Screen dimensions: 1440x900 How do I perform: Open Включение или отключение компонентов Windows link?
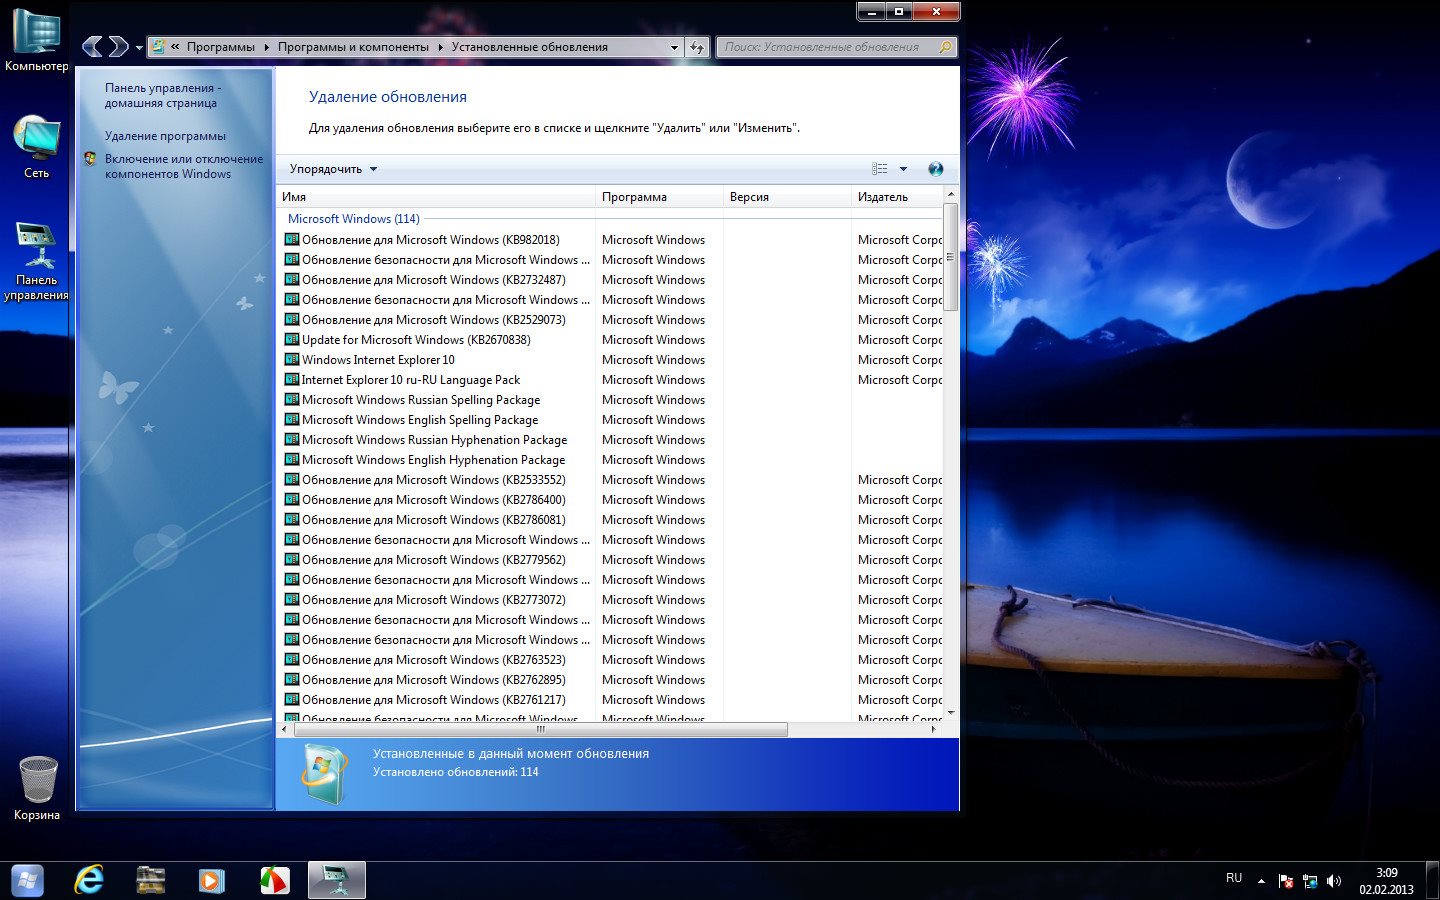click(183, 166)
